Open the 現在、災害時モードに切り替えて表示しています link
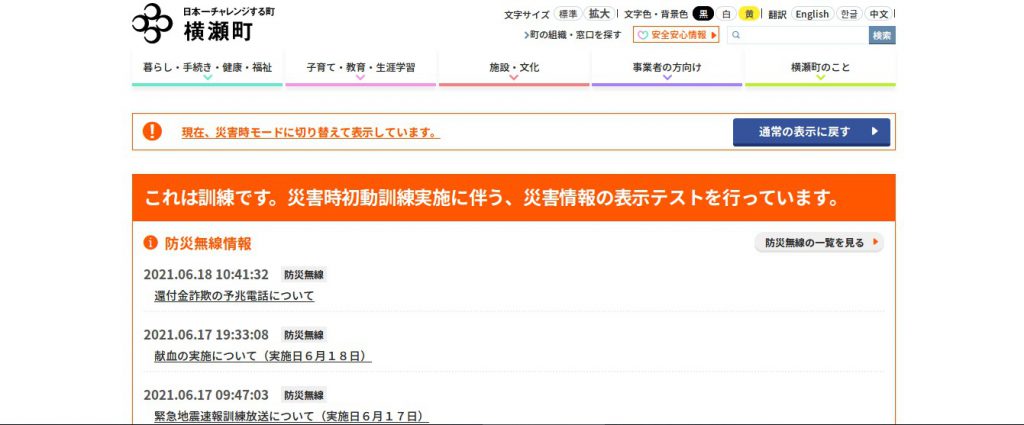Viewport: 1024px width, 425px height. coord(310,133)
